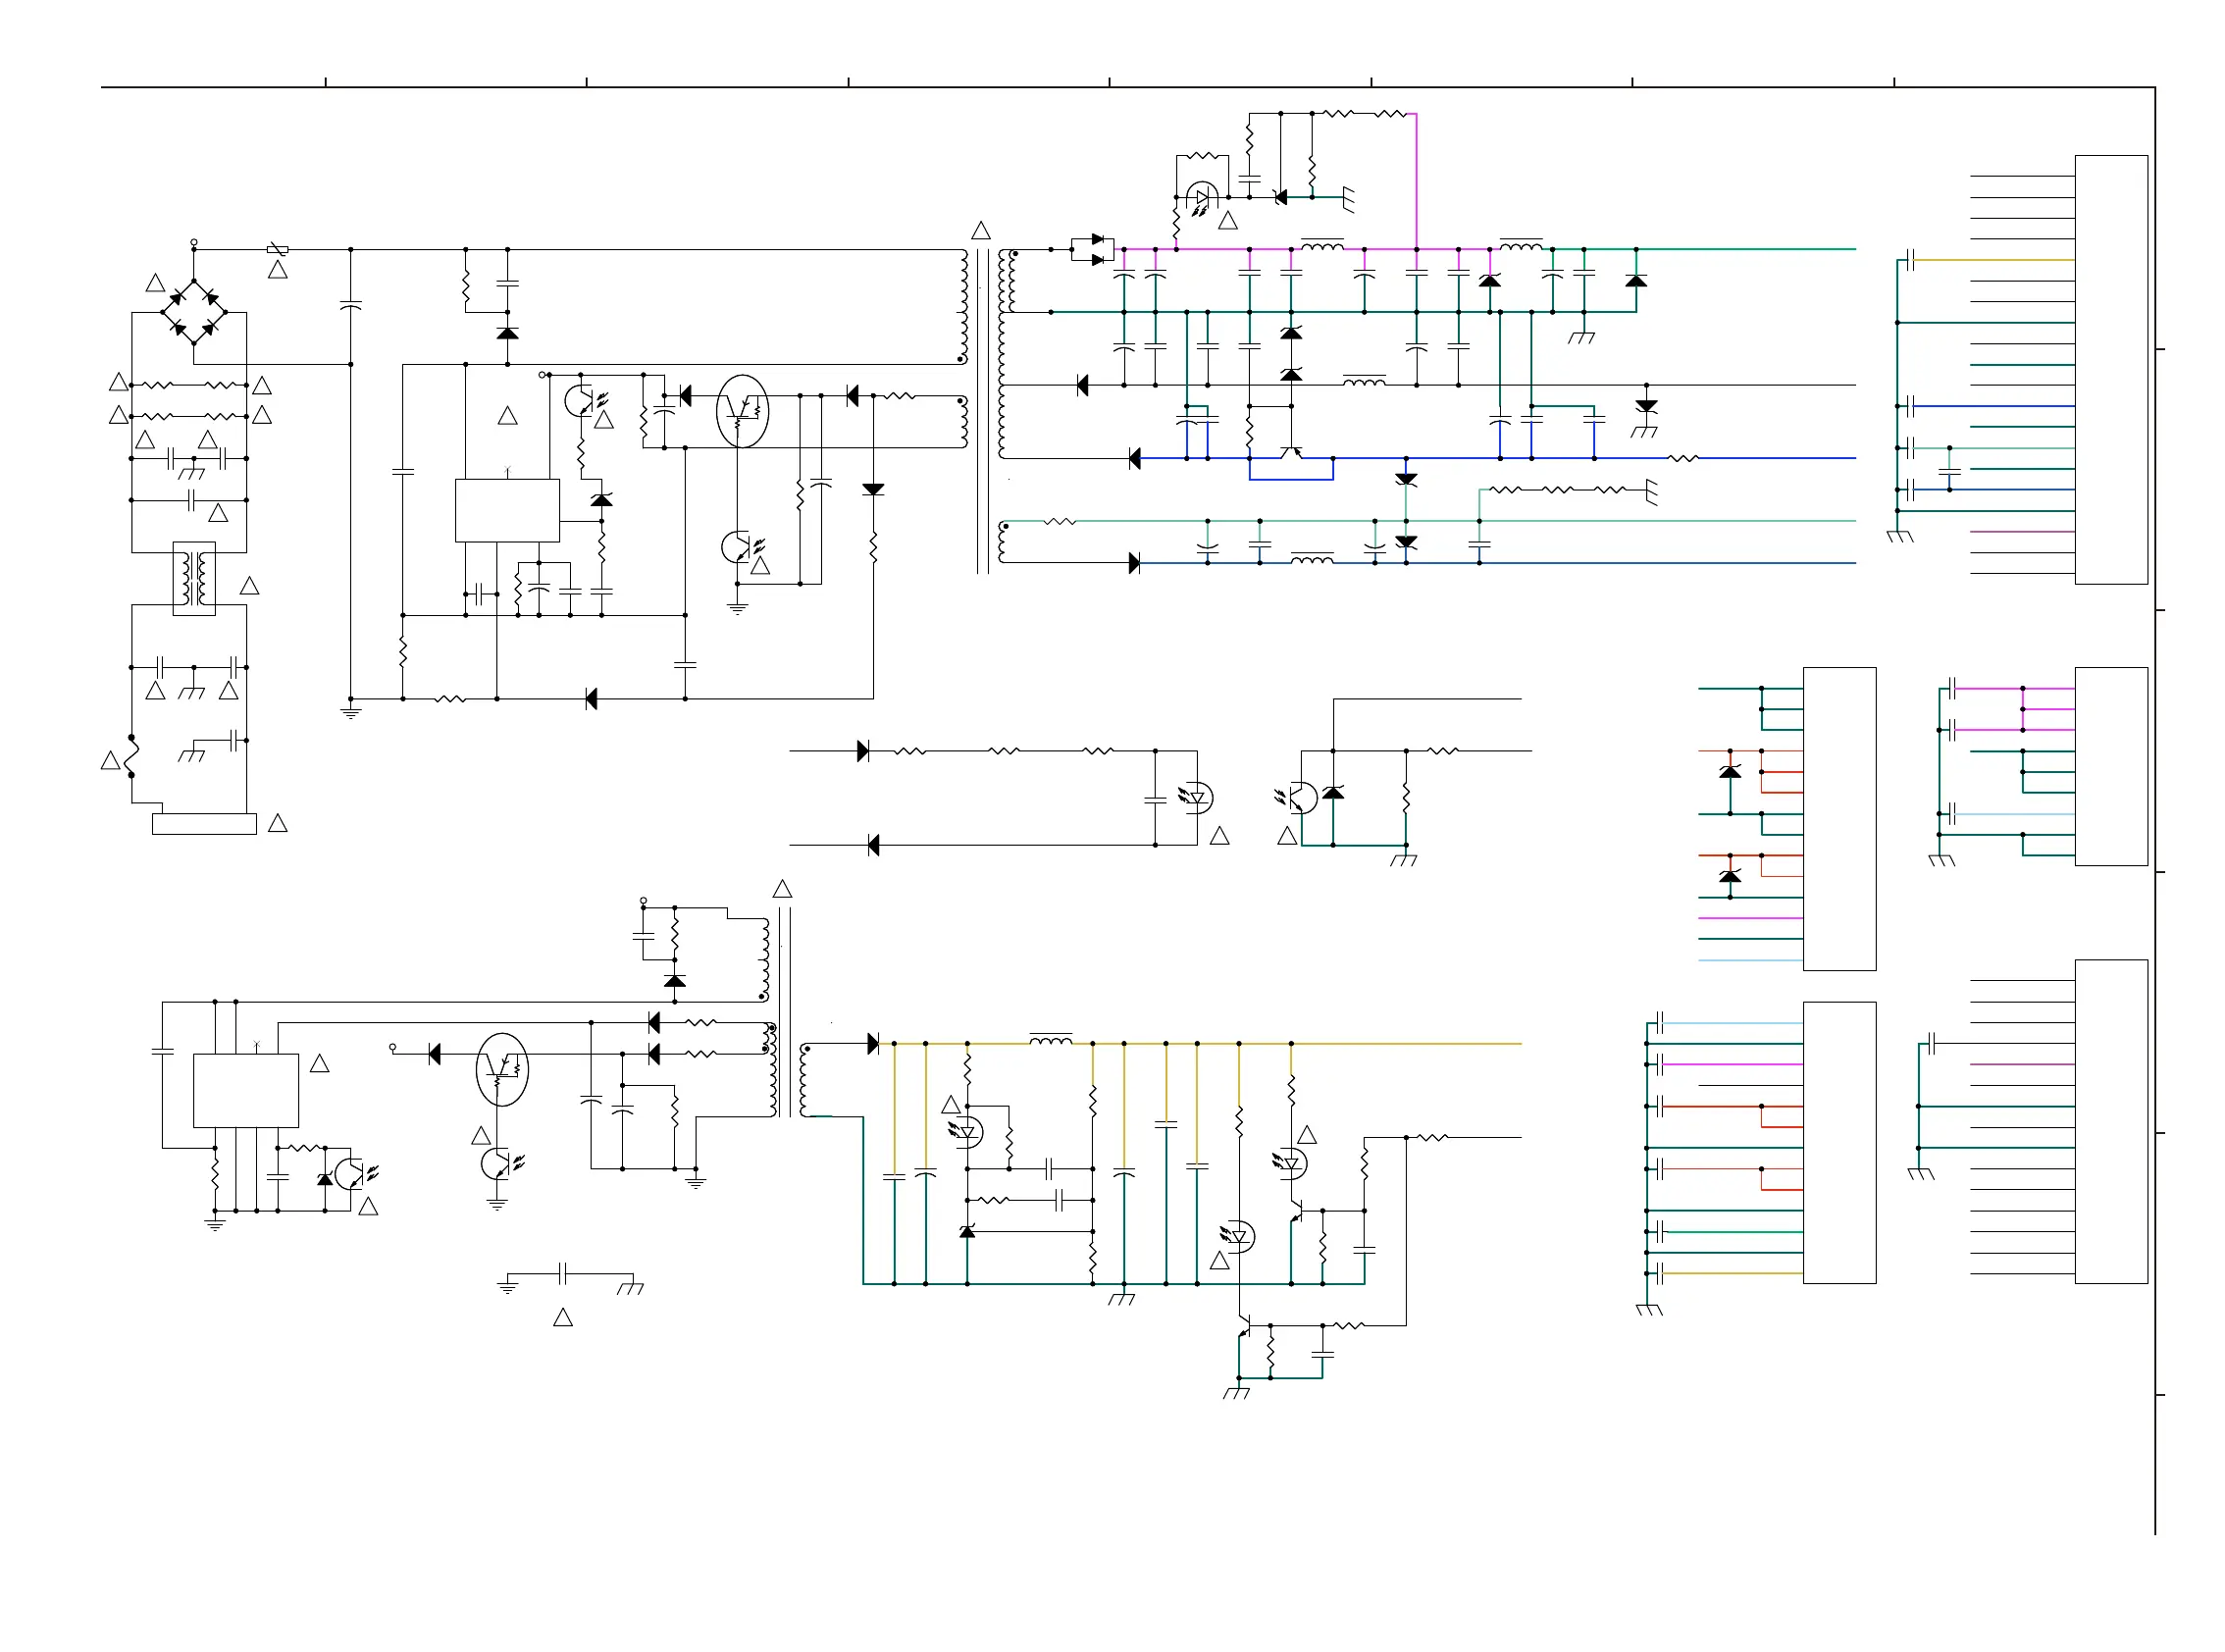The height and width of the screenshot is (1652, 2225).
Task: Select the middle-right connector block
Action: coord(2110,765)
